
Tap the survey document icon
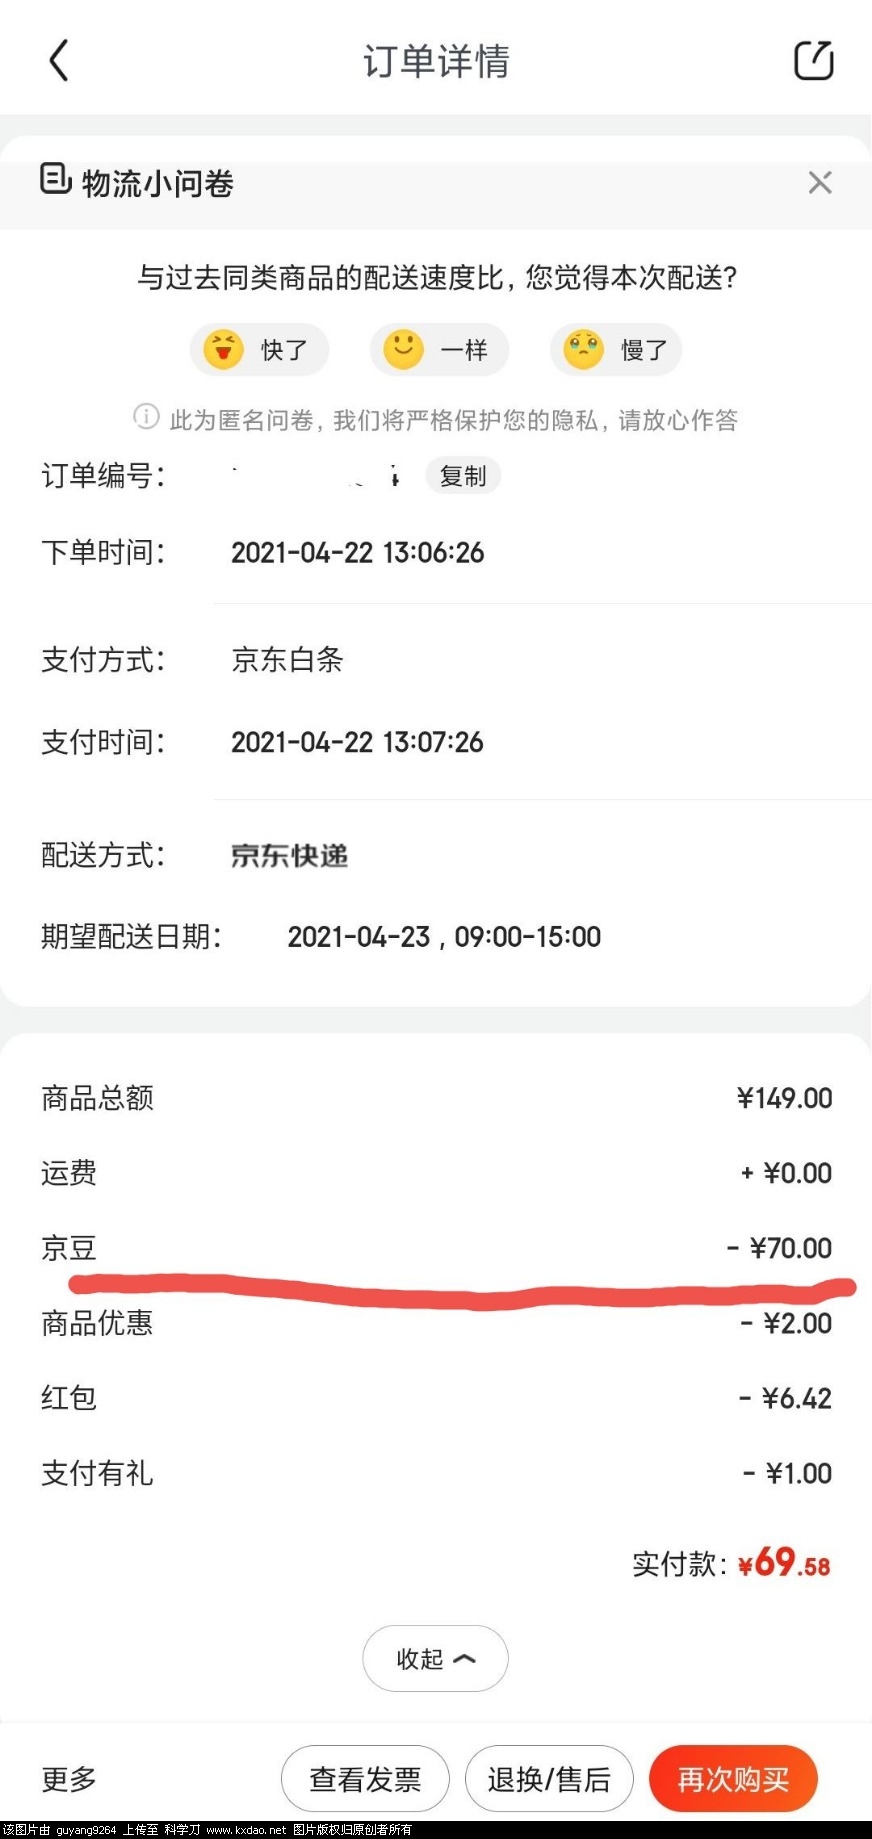click(55, 179)
